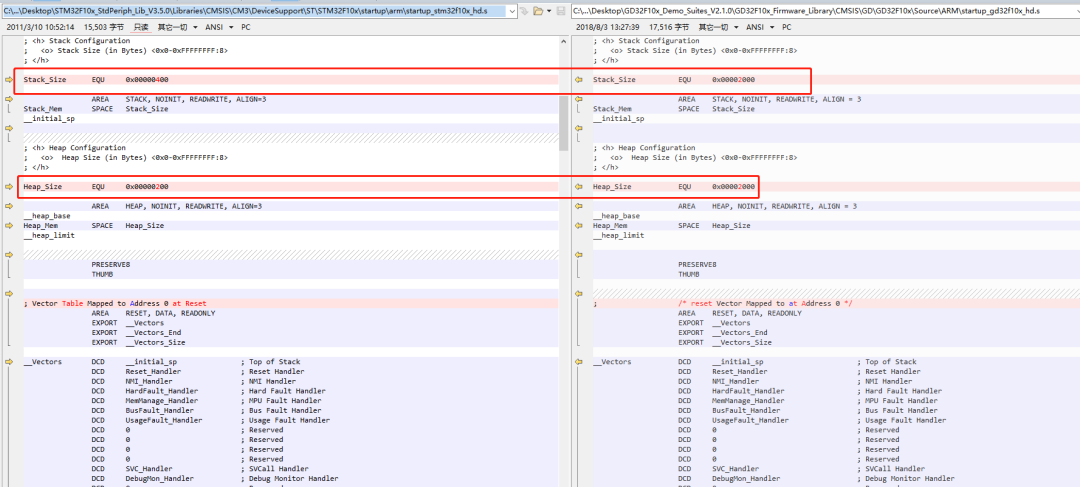Click Reset_Handler entry in left pane
This screenshot has height=487, width=1080.
tap(153, 371)
